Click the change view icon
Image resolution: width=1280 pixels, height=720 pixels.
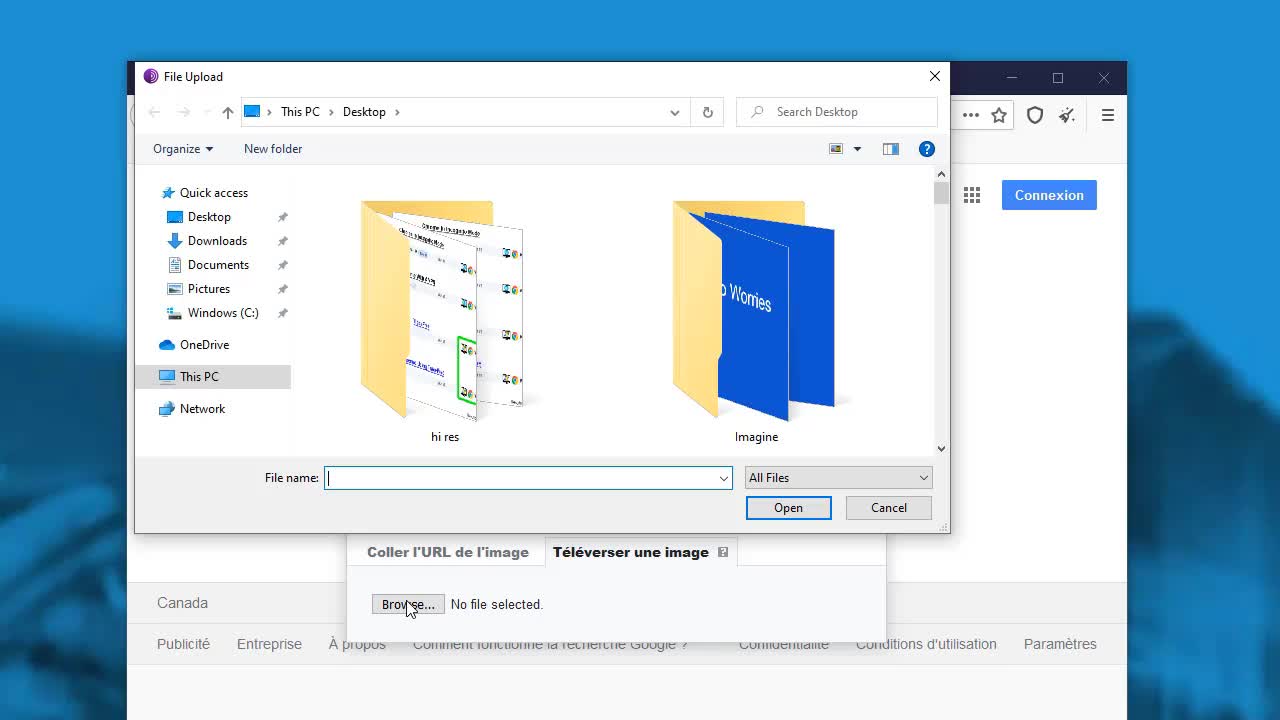click(x=836, y=149)
